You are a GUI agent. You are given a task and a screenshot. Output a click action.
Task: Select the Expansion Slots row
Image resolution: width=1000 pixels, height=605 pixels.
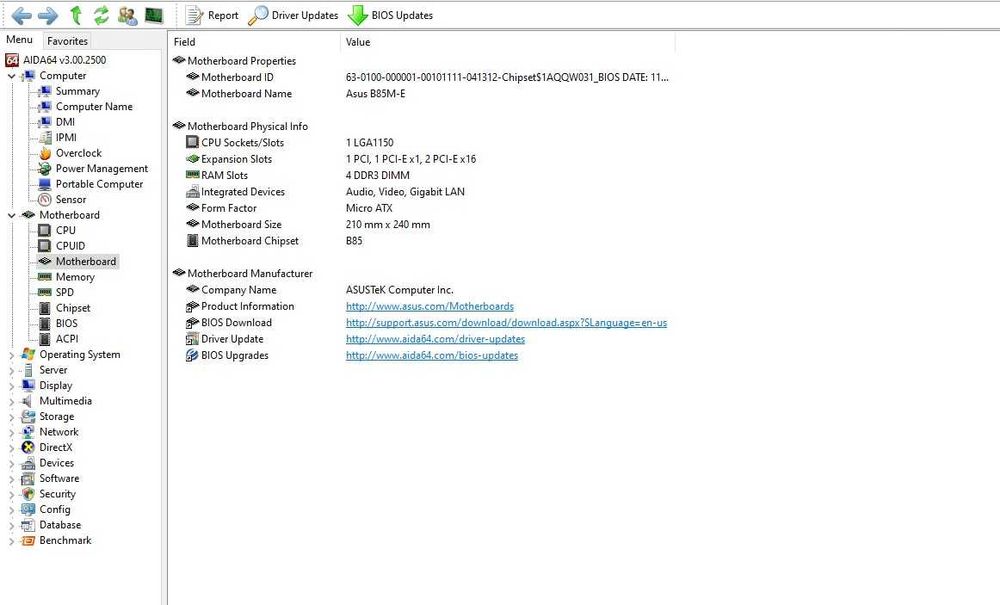[331, 159]
